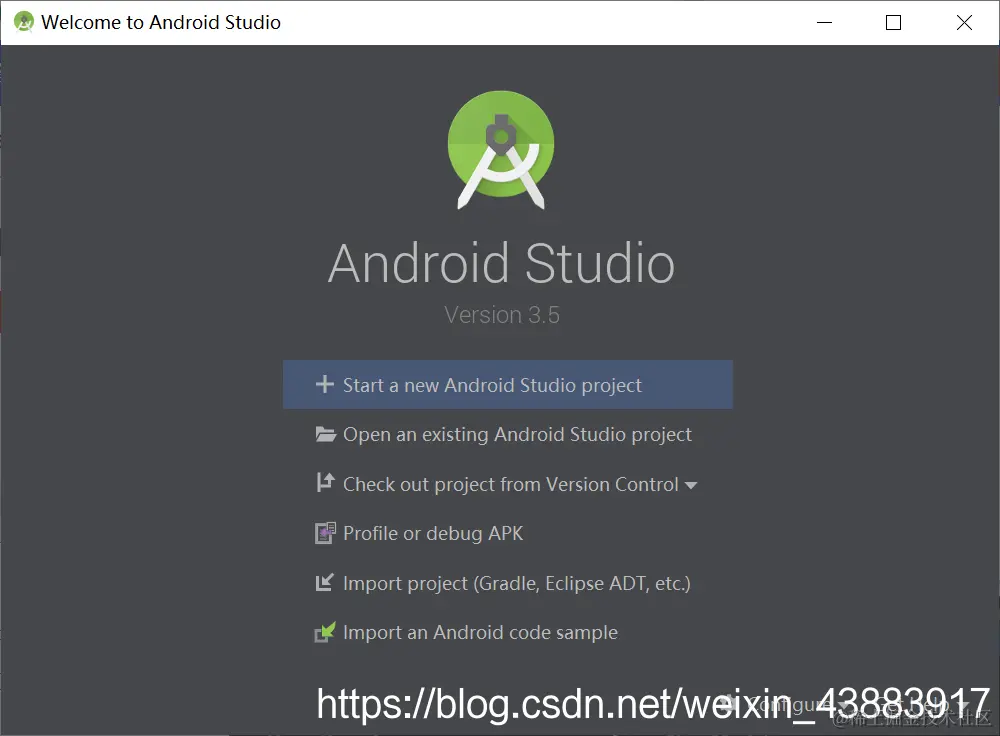The height and width of the screenshot is (736, 1000).
Task: Start a new Android Studio project
Action: coord(508,385)
